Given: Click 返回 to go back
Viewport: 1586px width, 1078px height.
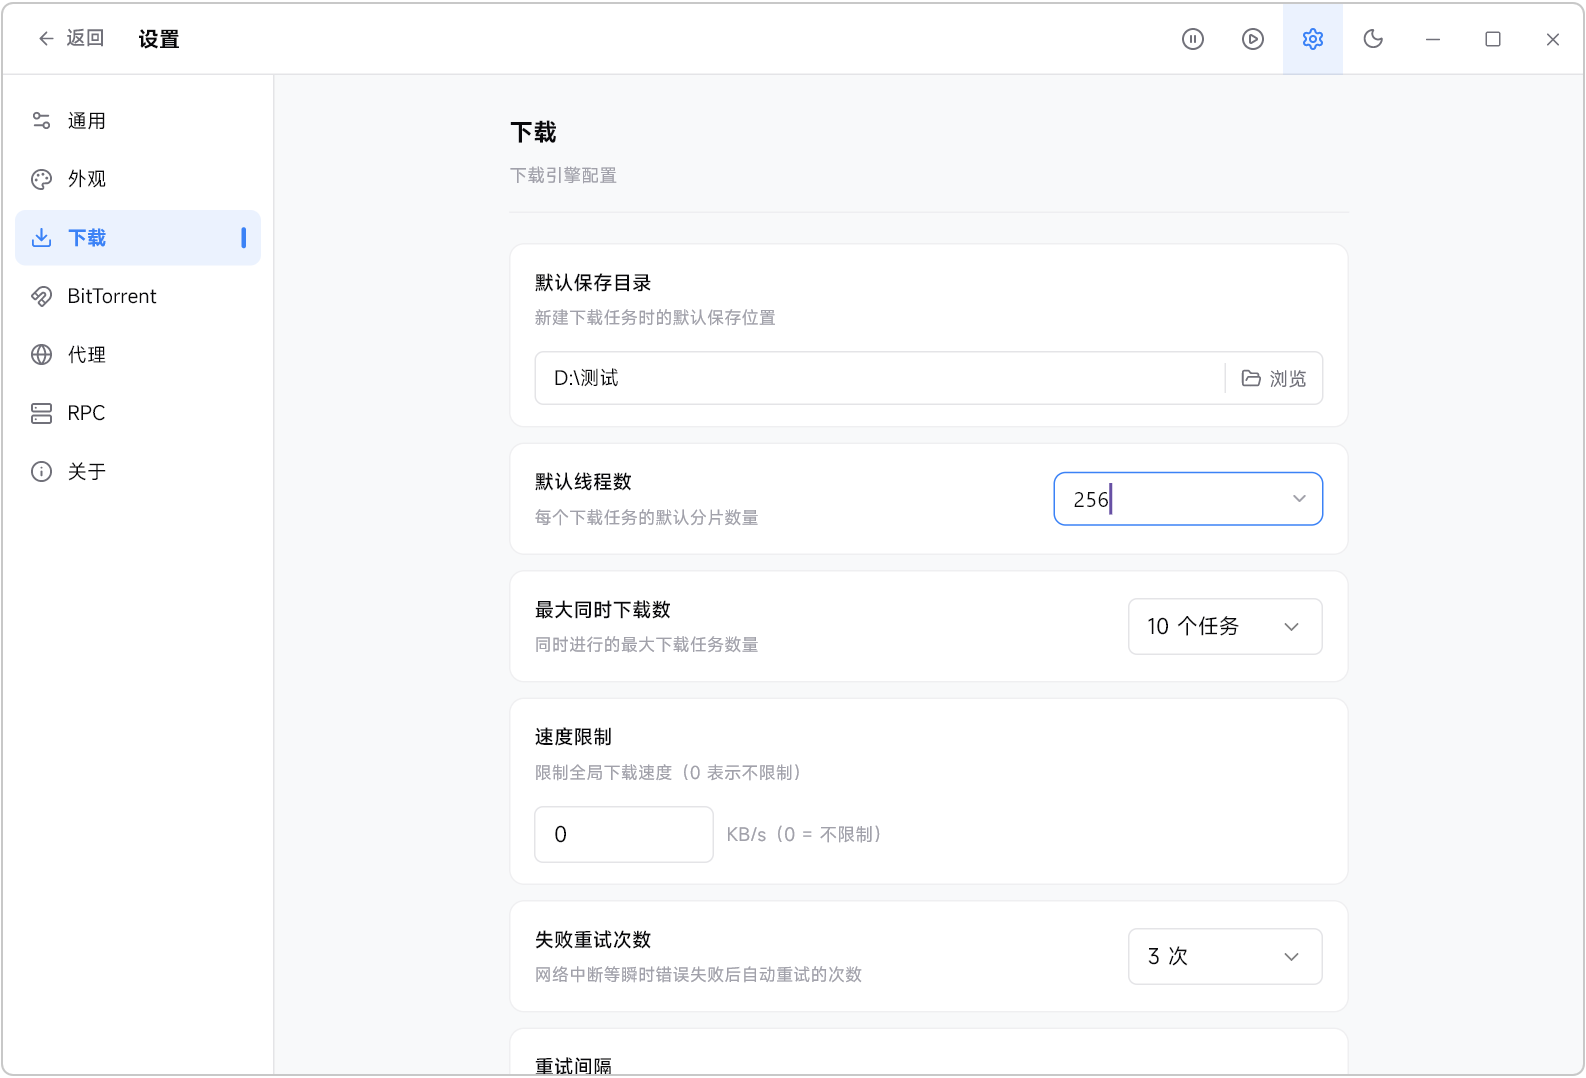Looking at the screenshot, I should tap(71, 39).
